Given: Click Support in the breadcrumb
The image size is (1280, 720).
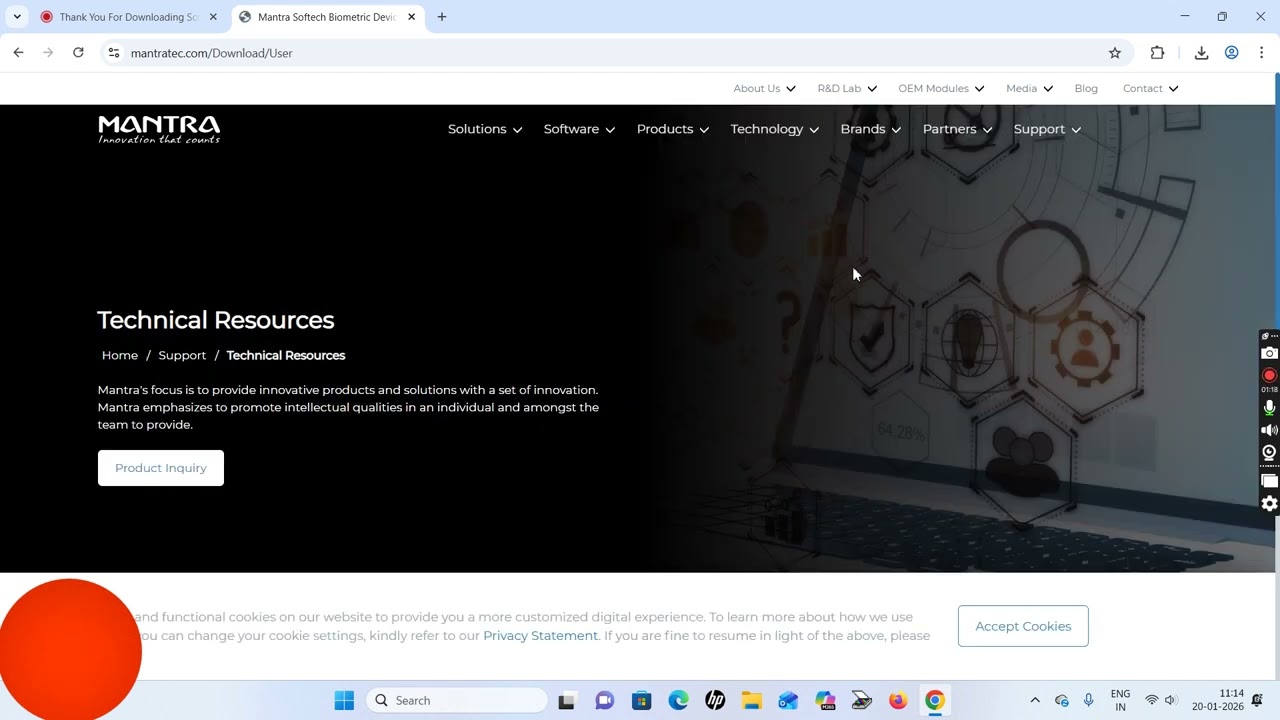Looking at the screenshot, I should click(182, 355).
